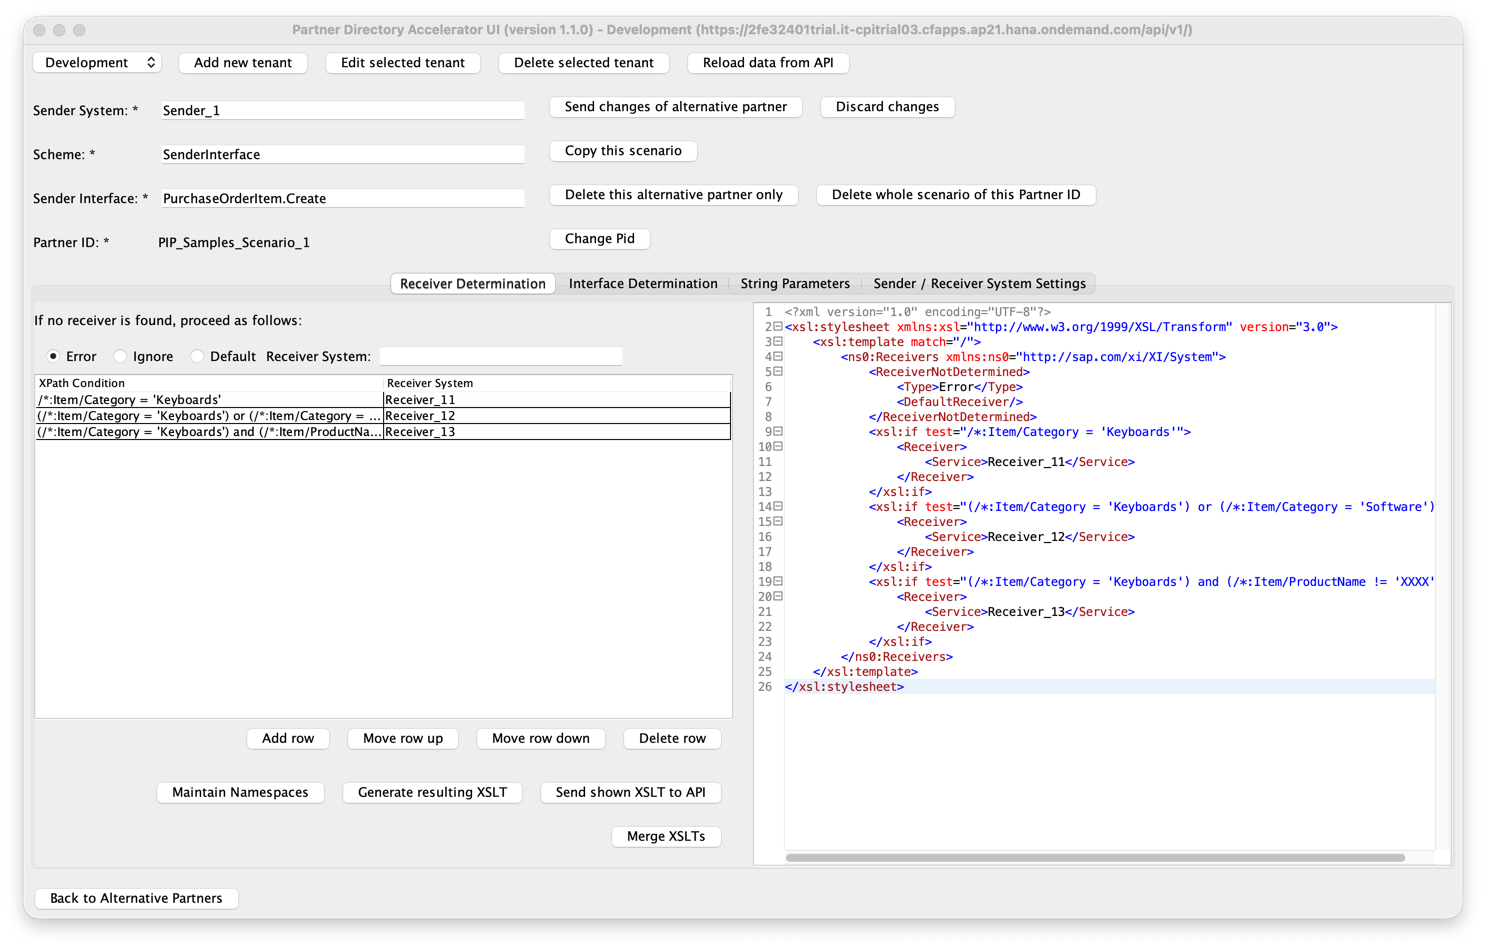Open the String Parameters tab
Viewport: 1486px width, 949px height.
click(x=795, y=284)
